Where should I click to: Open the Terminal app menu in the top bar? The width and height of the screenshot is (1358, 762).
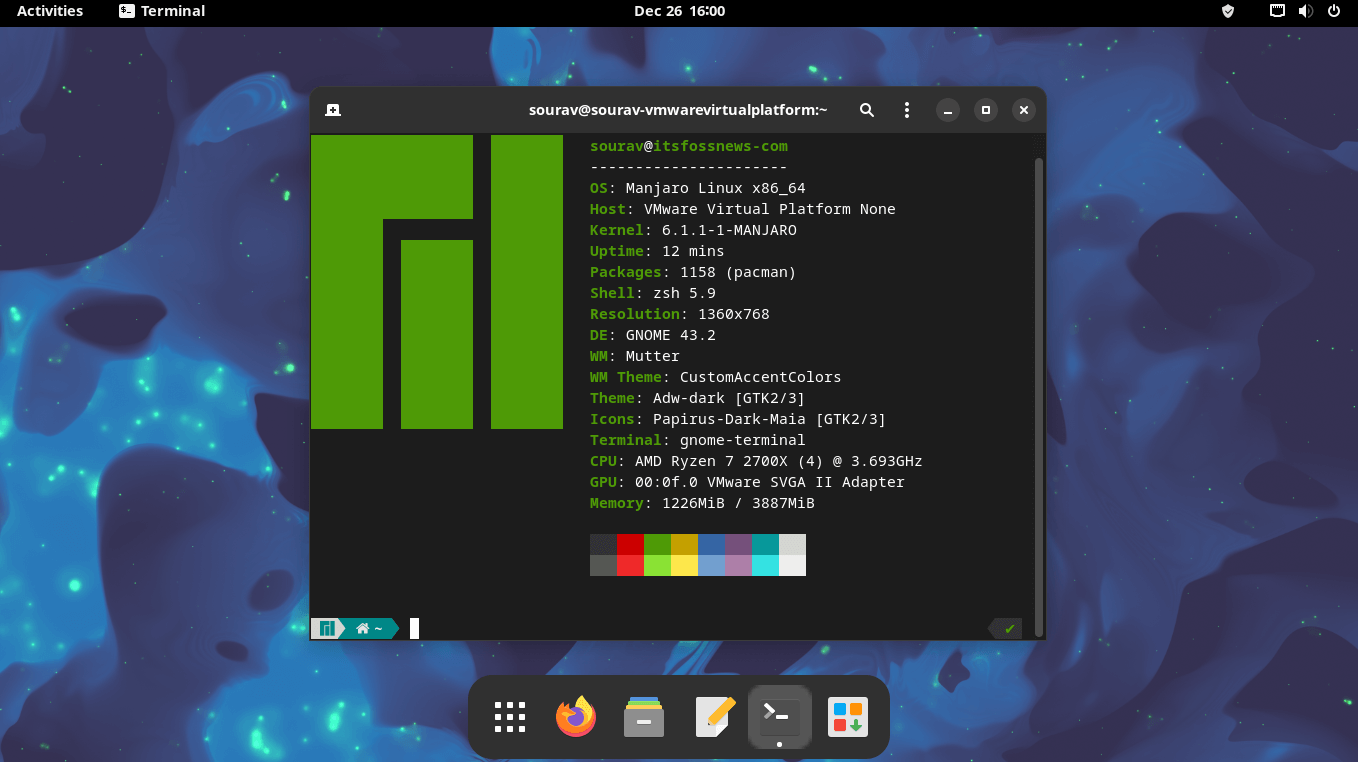pos(160,11)
